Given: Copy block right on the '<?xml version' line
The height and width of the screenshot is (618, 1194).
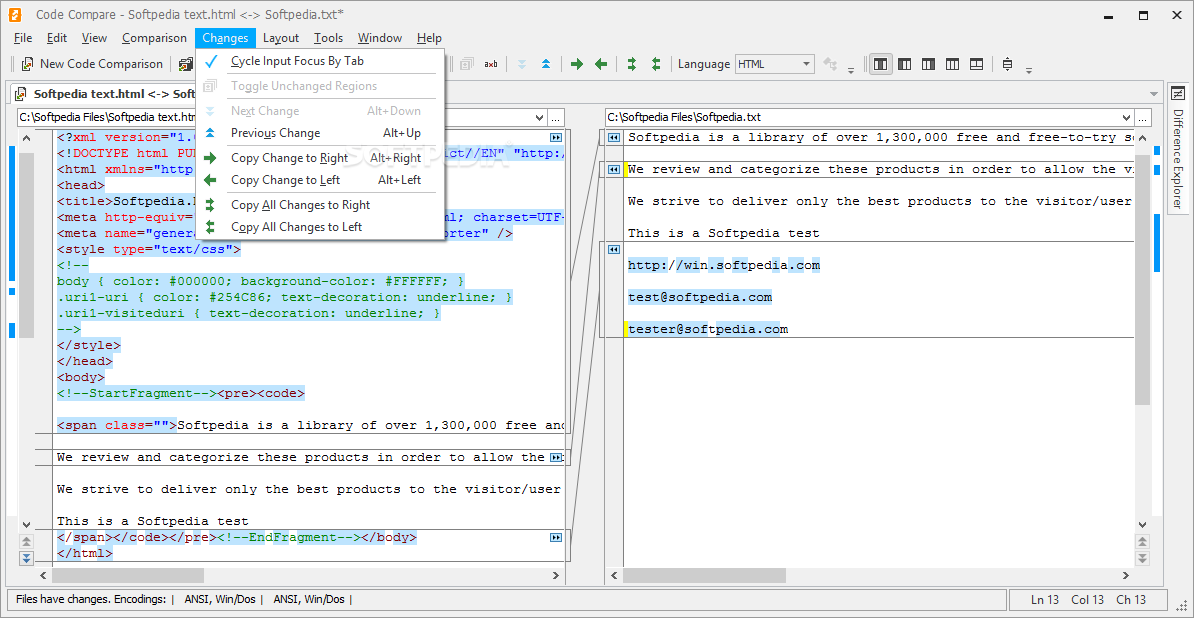Looking at the screenshot, I should coord(556,138).
